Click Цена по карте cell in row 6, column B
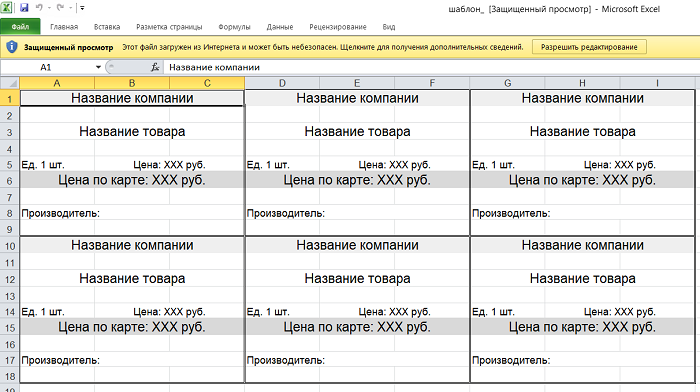This screenshot has height=392, width=700. click(132, 180)
